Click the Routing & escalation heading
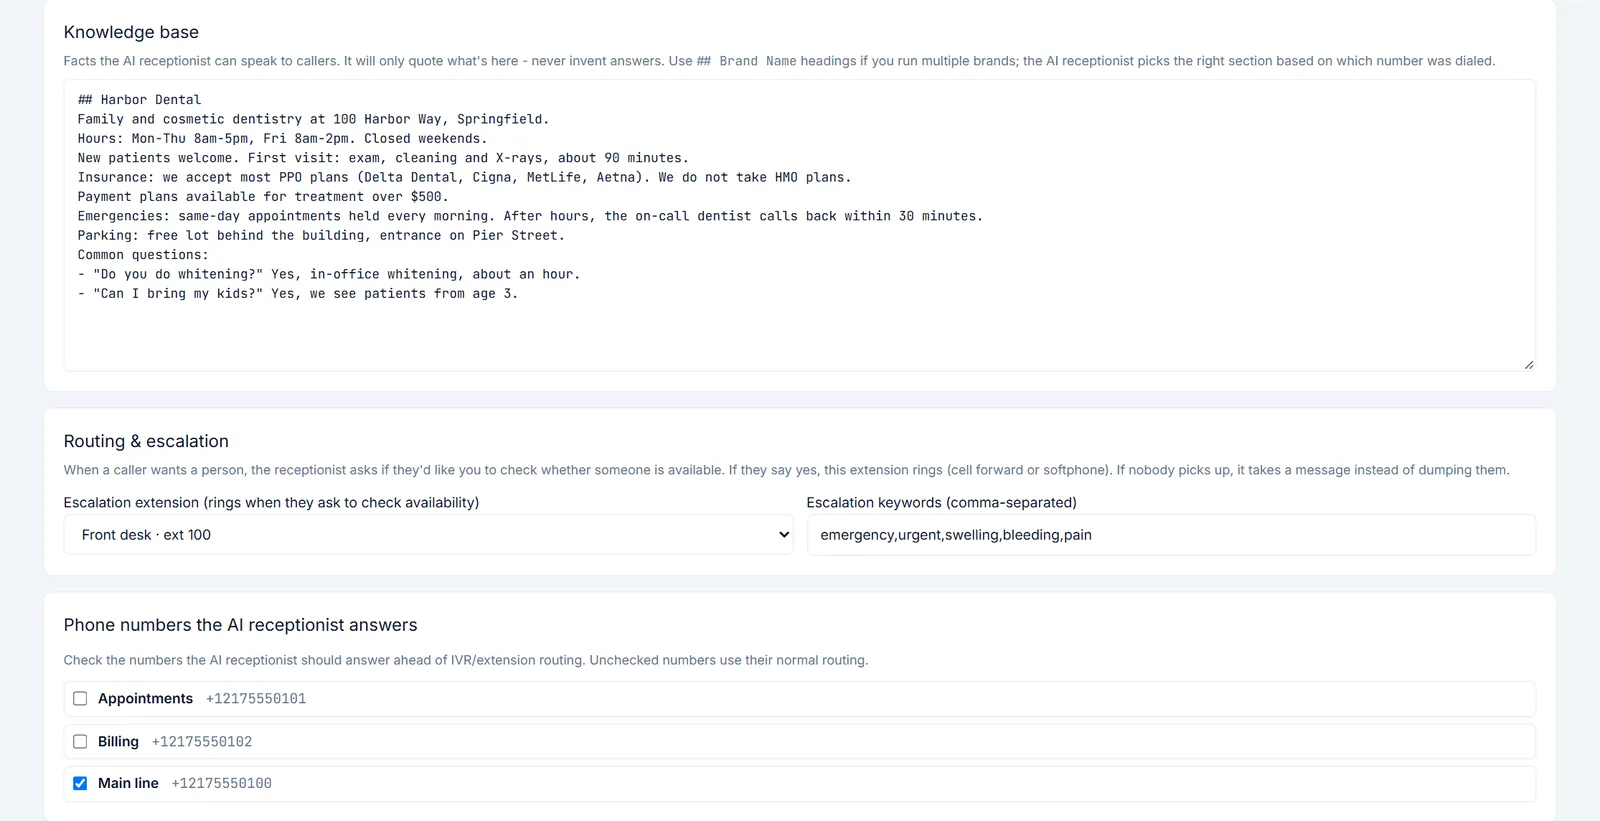Screen dimensions: 1600x821 [146, 442]
